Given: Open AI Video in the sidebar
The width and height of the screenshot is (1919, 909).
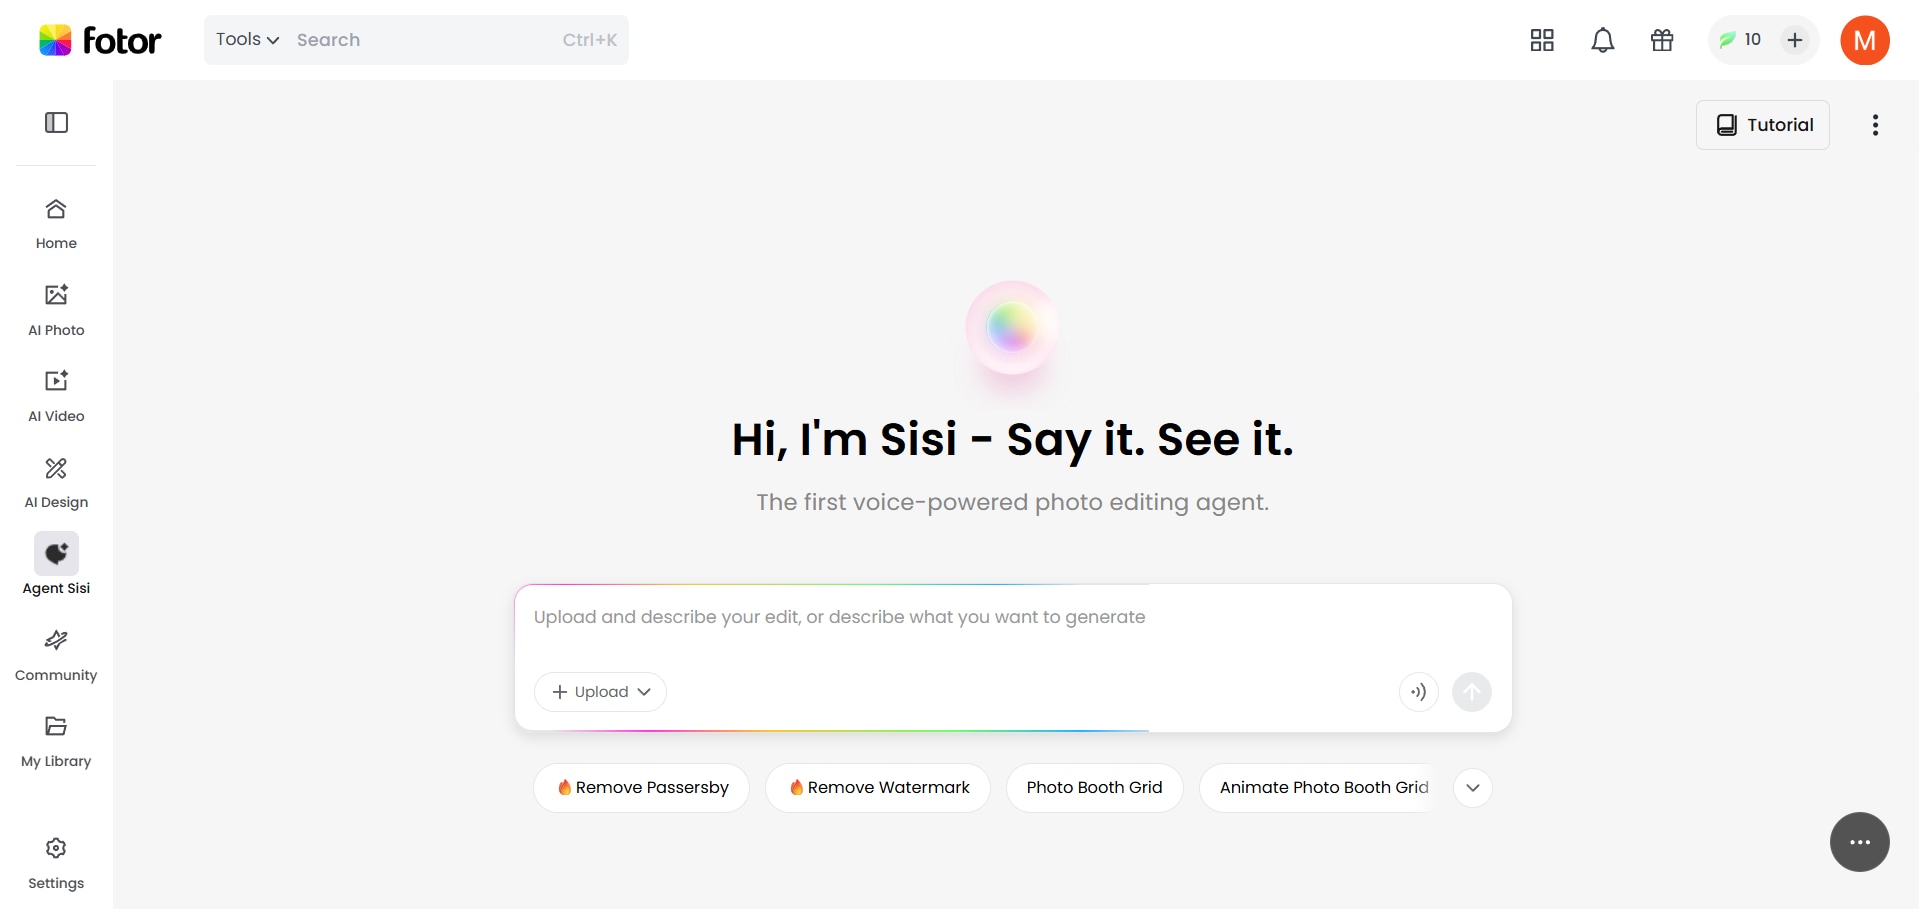Looking at the screenshot, I should [56, 394].
